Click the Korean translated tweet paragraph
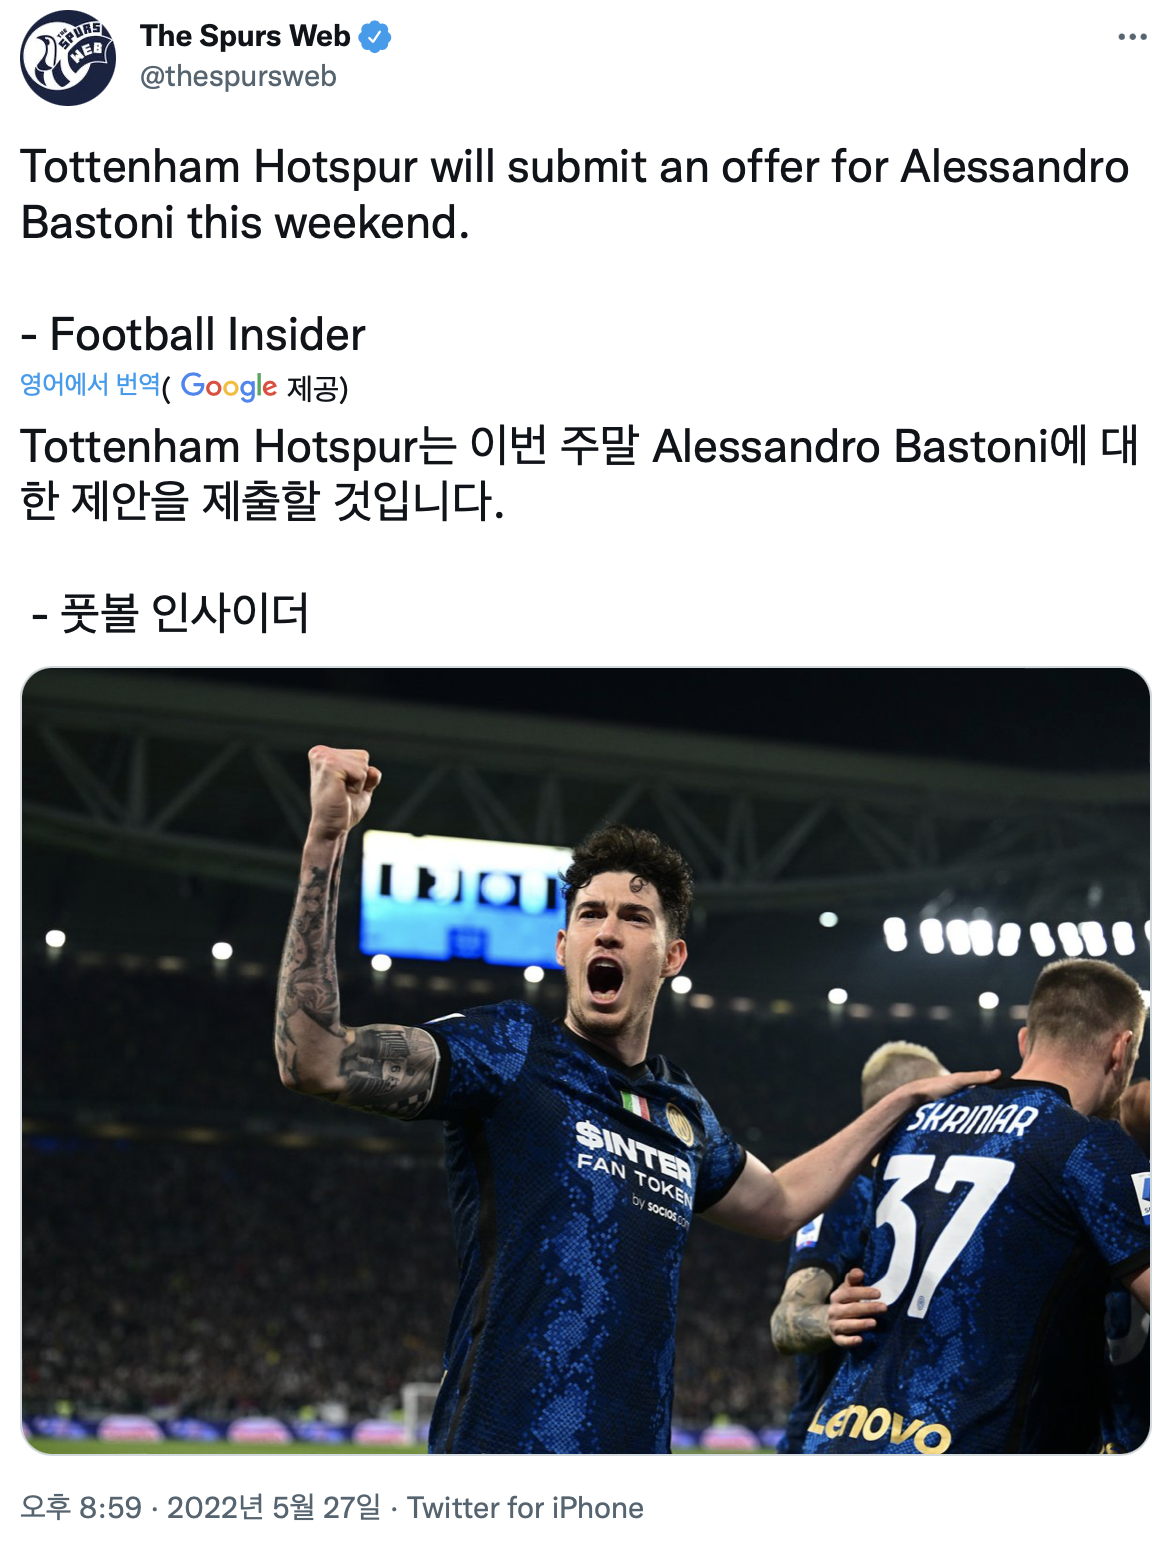The image size is (1172, 1542). pos(580,473)
